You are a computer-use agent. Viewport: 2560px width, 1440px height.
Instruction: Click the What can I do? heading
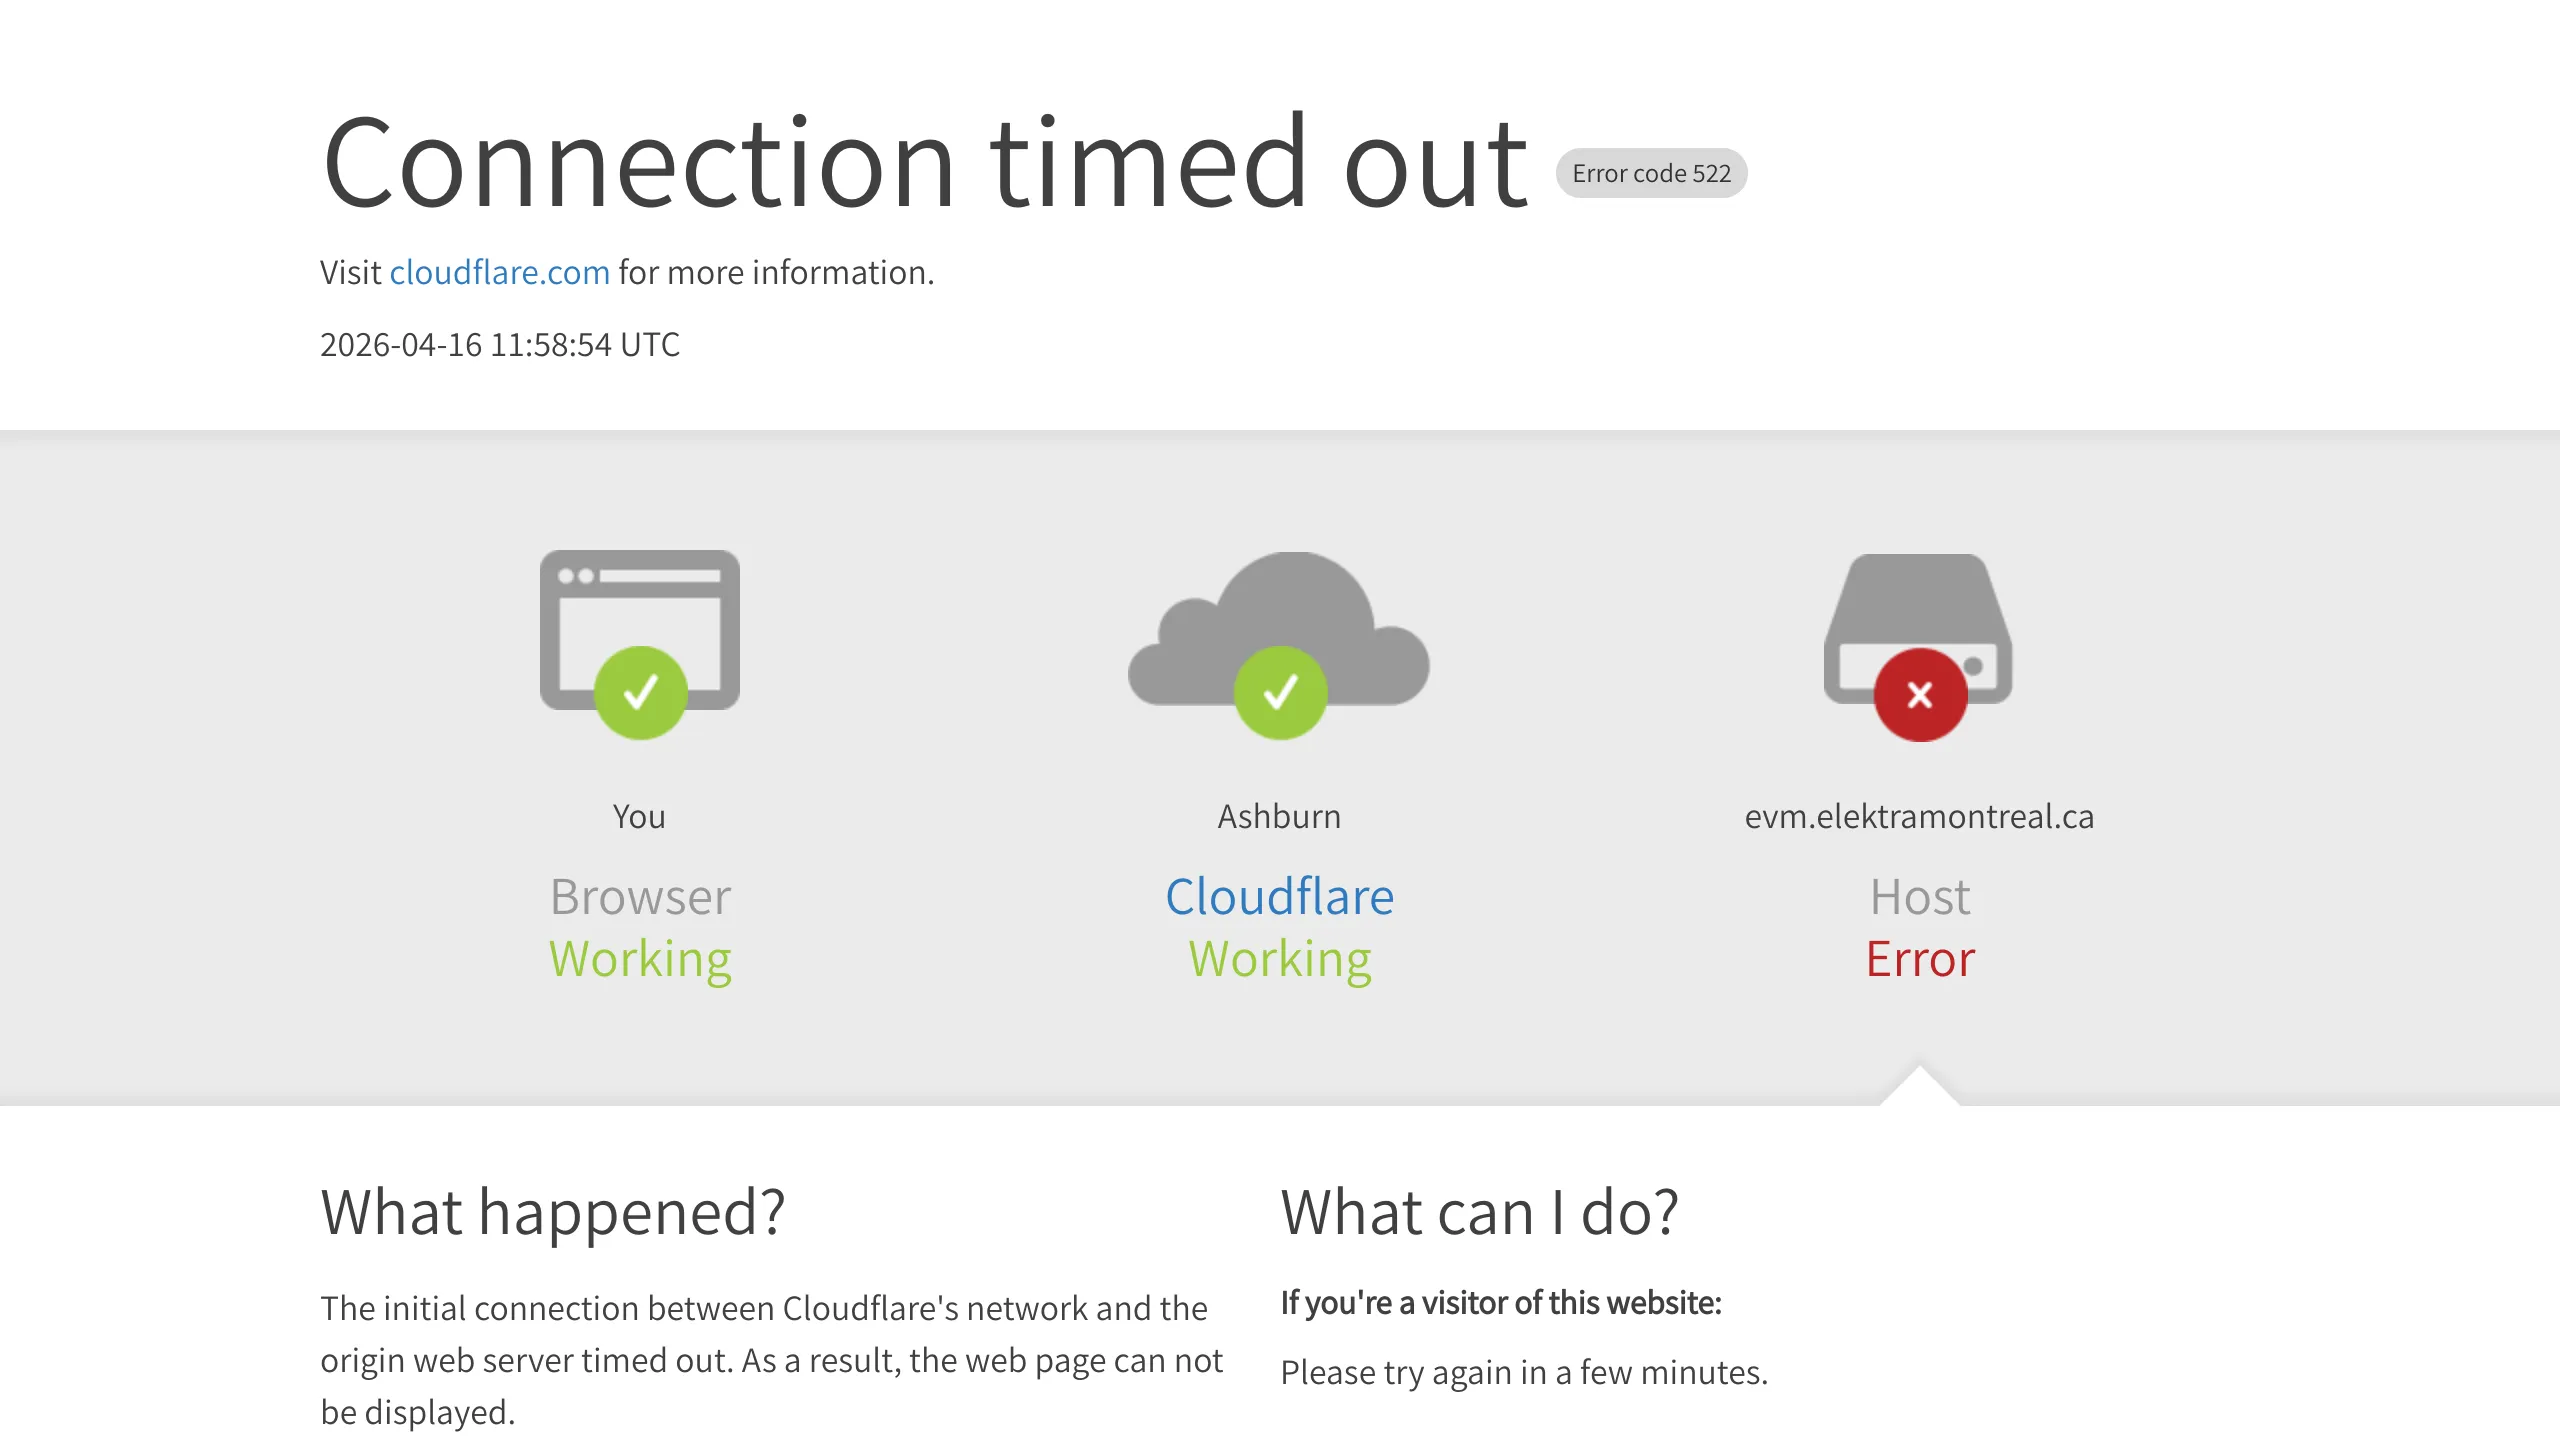tap(1479, 1213)
